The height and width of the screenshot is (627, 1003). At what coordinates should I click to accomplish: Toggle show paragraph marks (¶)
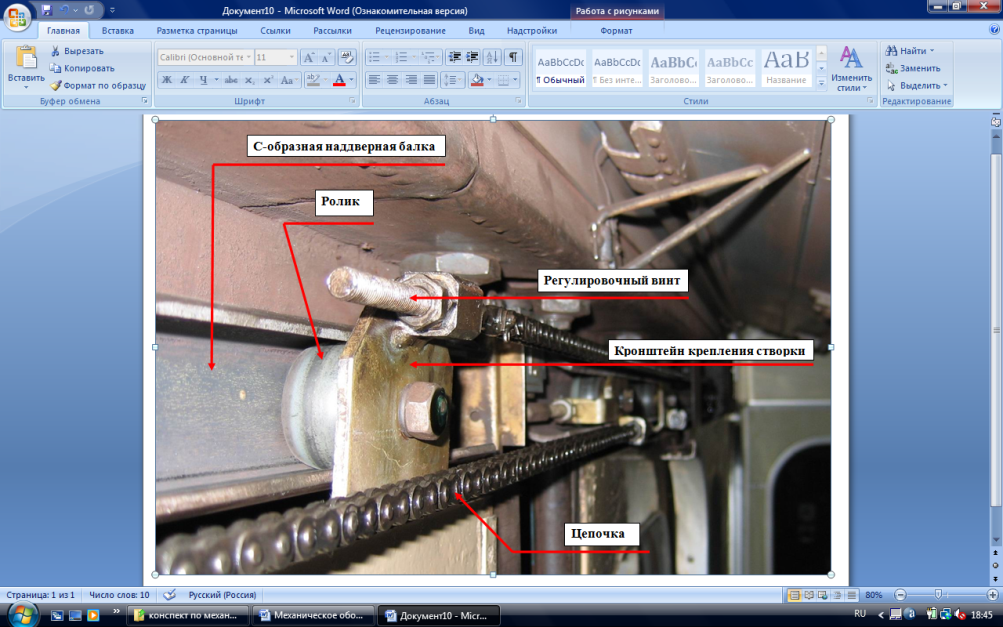click(x=514, y=58)
